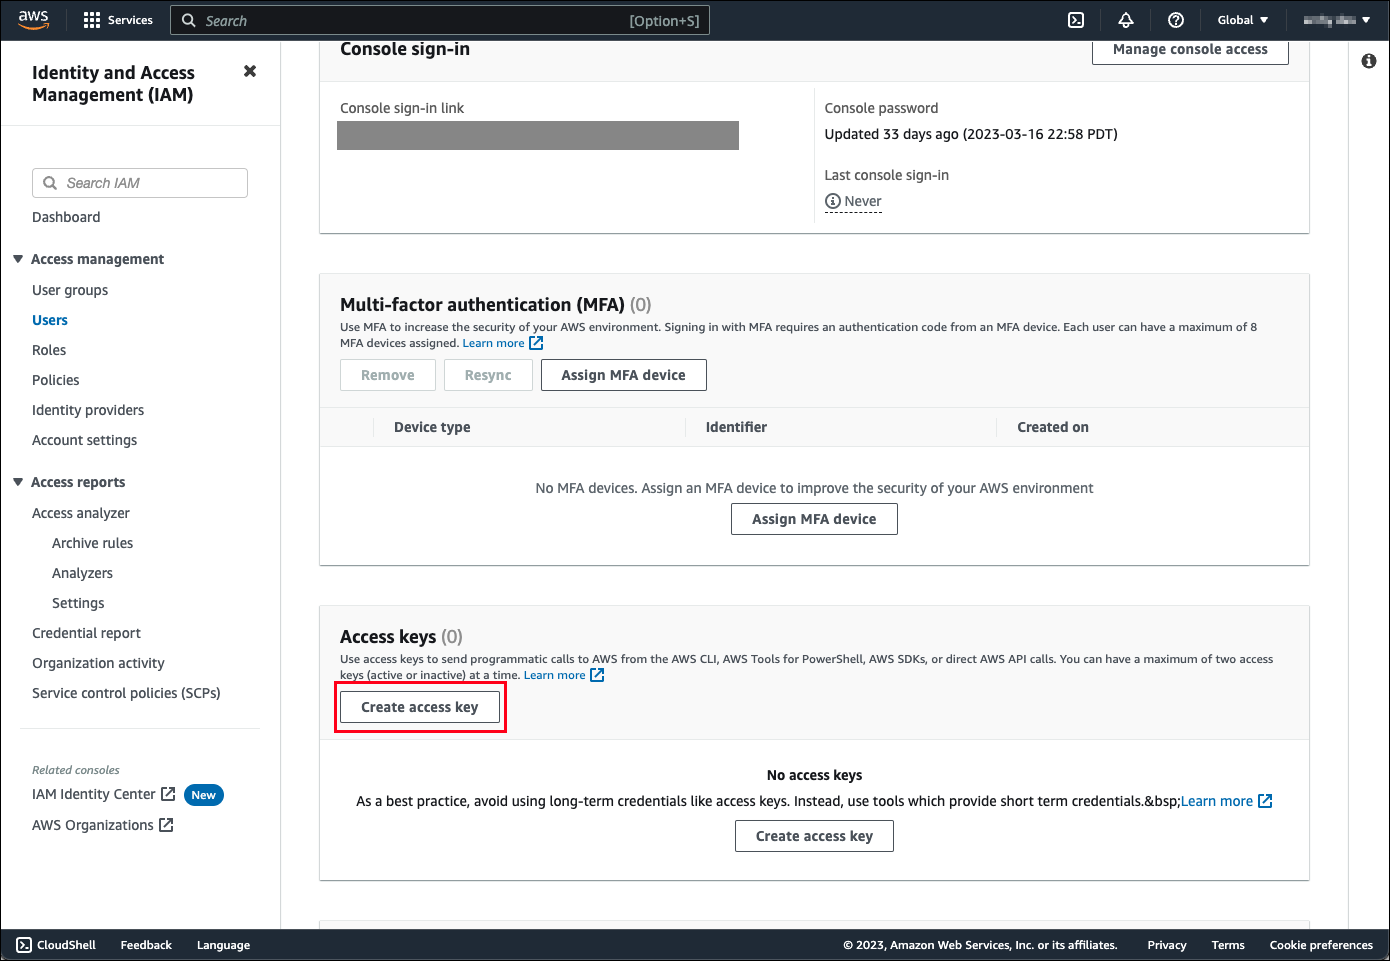Open the Access keys Learn more external icon

(597, 675)
